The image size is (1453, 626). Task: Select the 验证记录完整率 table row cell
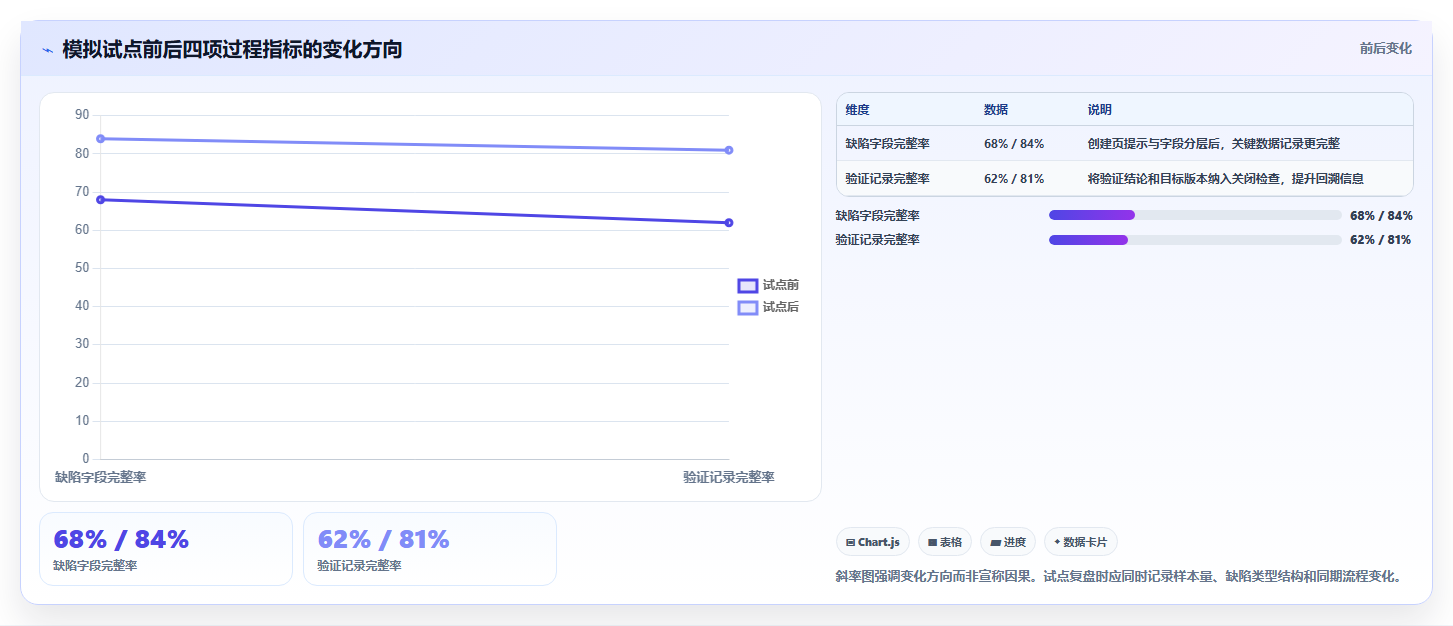click(x=887, y=179)
